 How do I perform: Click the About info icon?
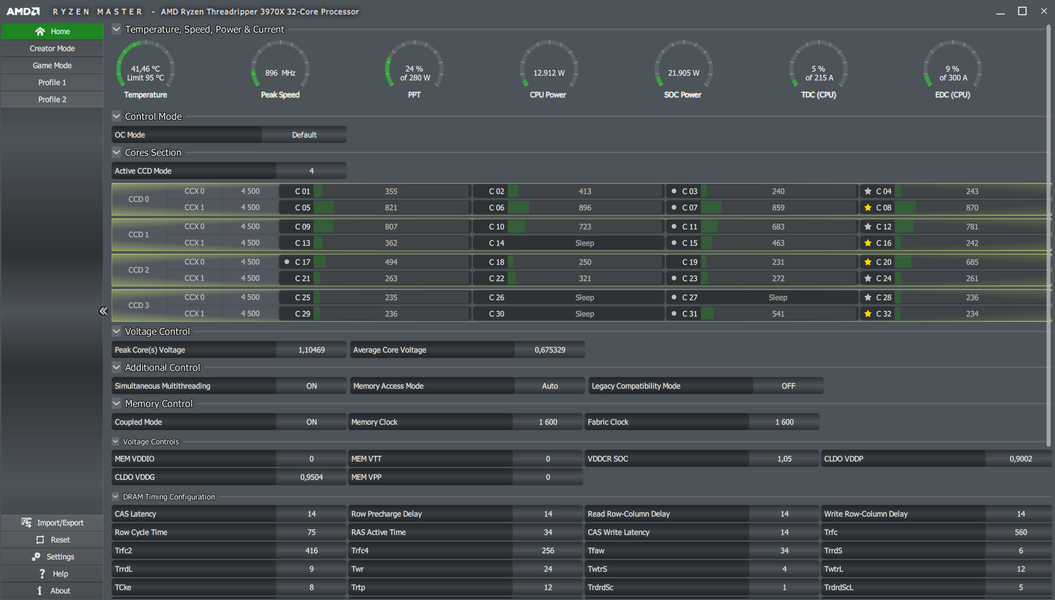pyautogui.click(x=40, y=591)
